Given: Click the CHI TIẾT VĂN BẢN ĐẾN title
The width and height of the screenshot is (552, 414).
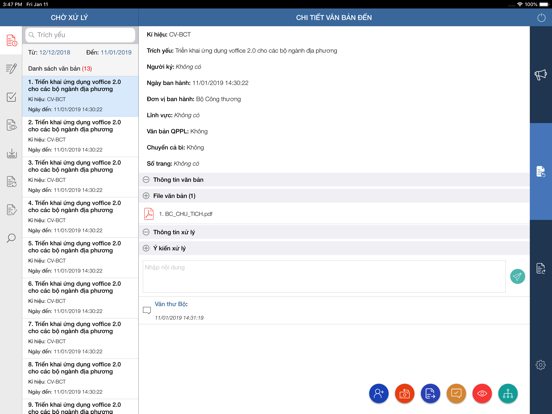Looking at the screenshot, I should point(334,18).
